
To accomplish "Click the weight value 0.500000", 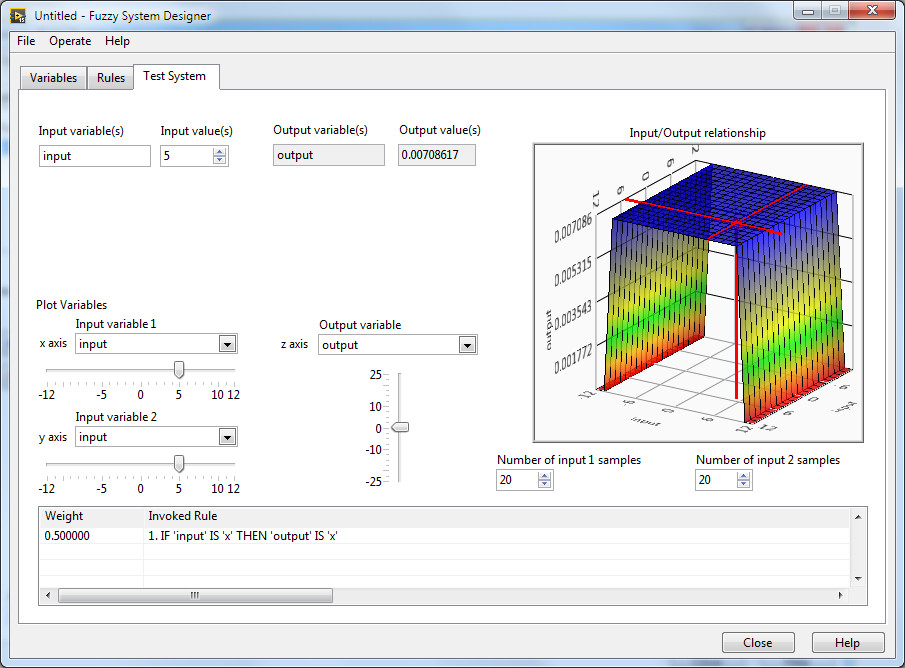I will [67, 536].
